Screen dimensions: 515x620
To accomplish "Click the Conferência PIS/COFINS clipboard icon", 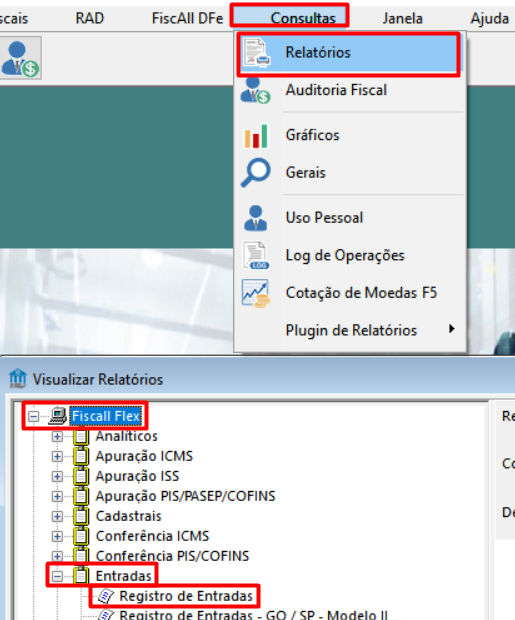I will (81, 556).
